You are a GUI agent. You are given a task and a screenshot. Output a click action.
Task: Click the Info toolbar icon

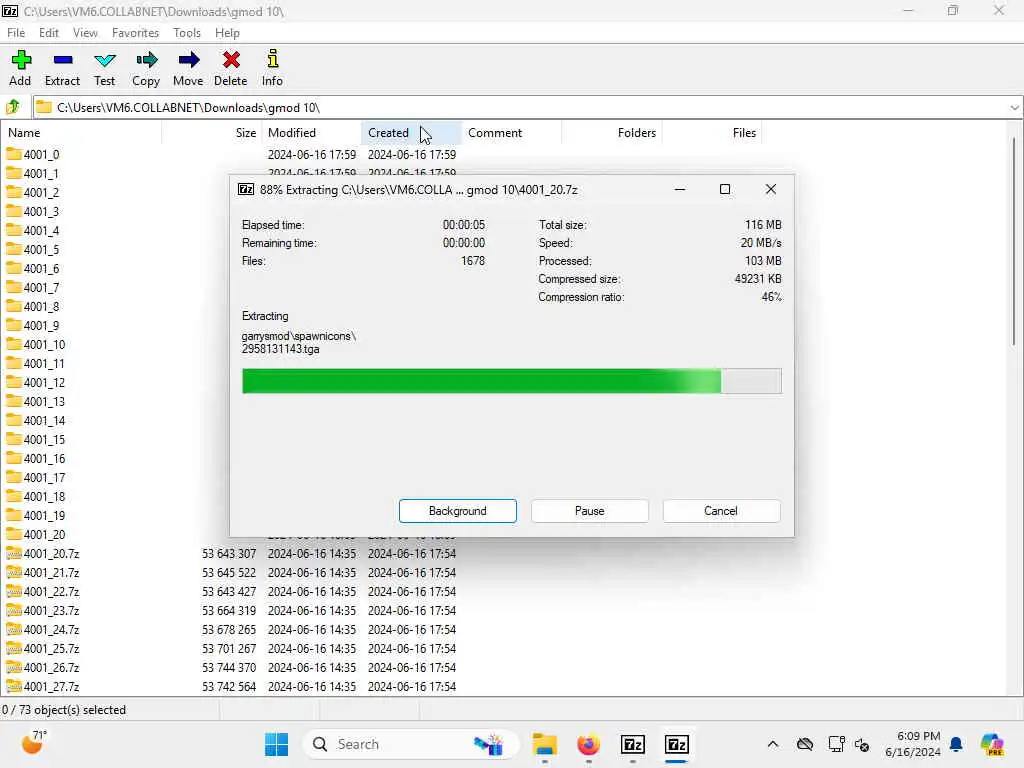pyautogui.click(x=272, y=59)
